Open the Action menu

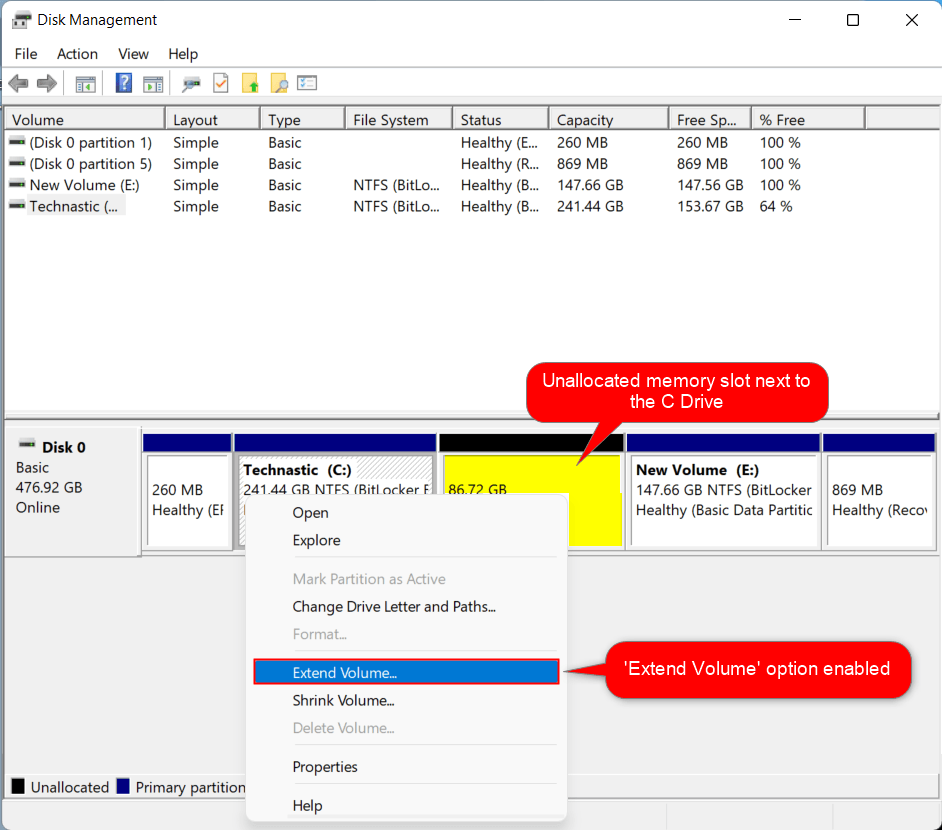coord(77,54)
